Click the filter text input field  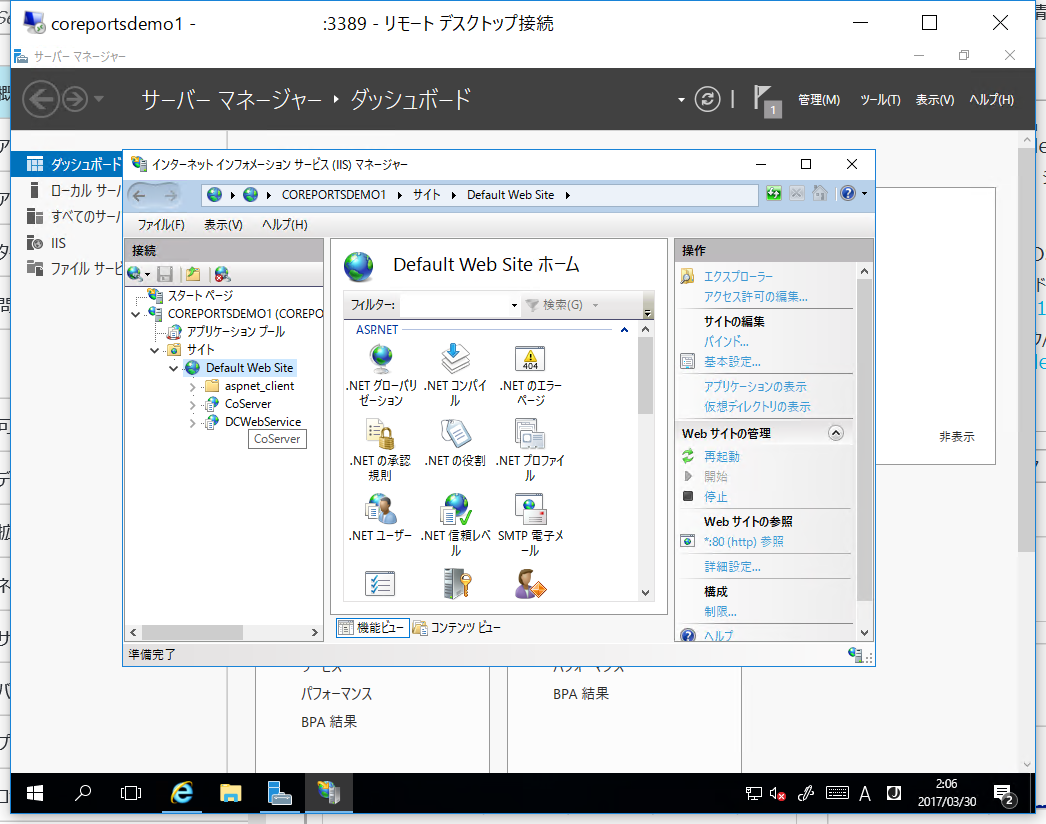454,305
